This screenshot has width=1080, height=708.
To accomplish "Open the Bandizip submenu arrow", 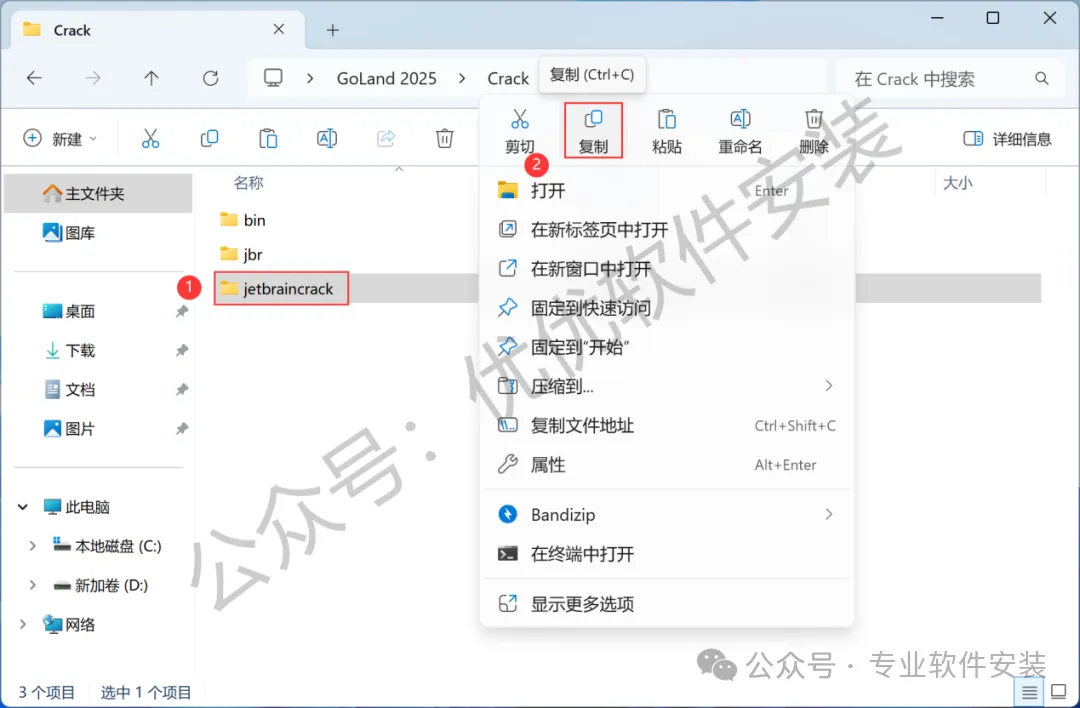I will tap(829, 514).
